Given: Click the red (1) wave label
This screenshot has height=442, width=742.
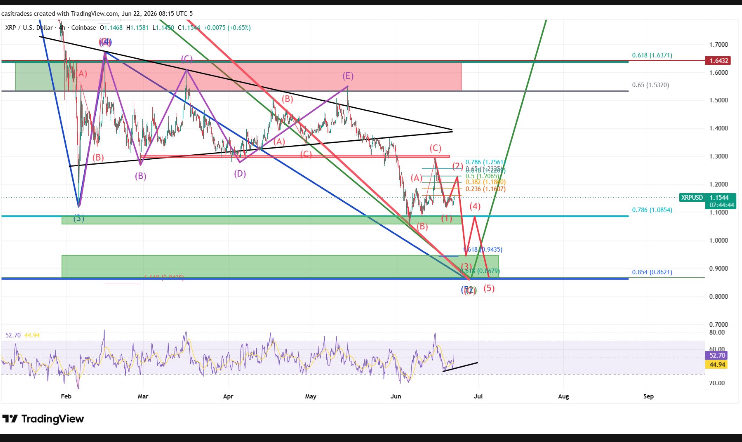Looking at the screenshot, I should coord(446,218).
